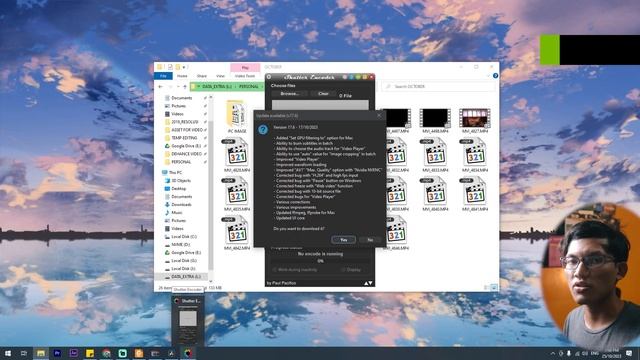Open Video Tools tab in File Explorer
This screenshot has height=360, width=640.
[x=245, y=76]
